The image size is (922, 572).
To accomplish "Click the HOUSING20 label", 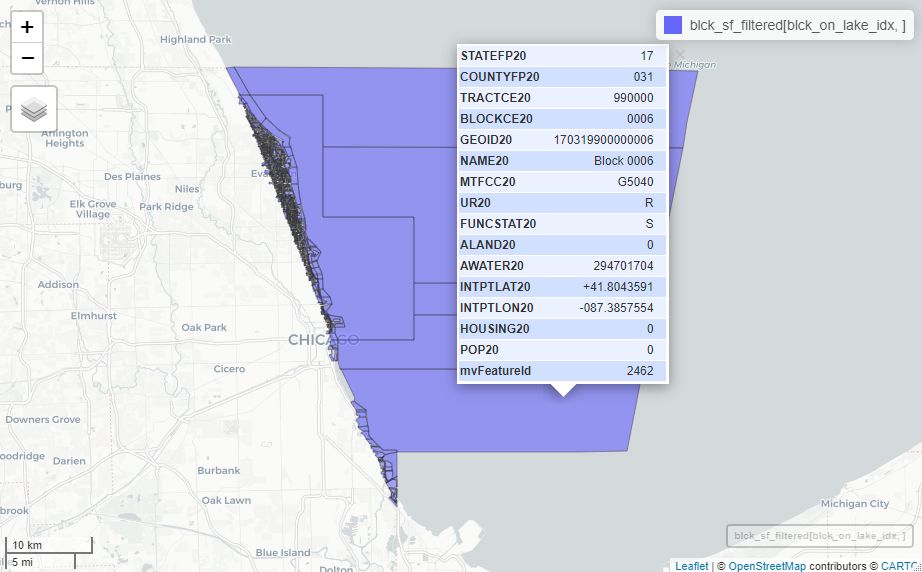I will [x=495, y=329].
